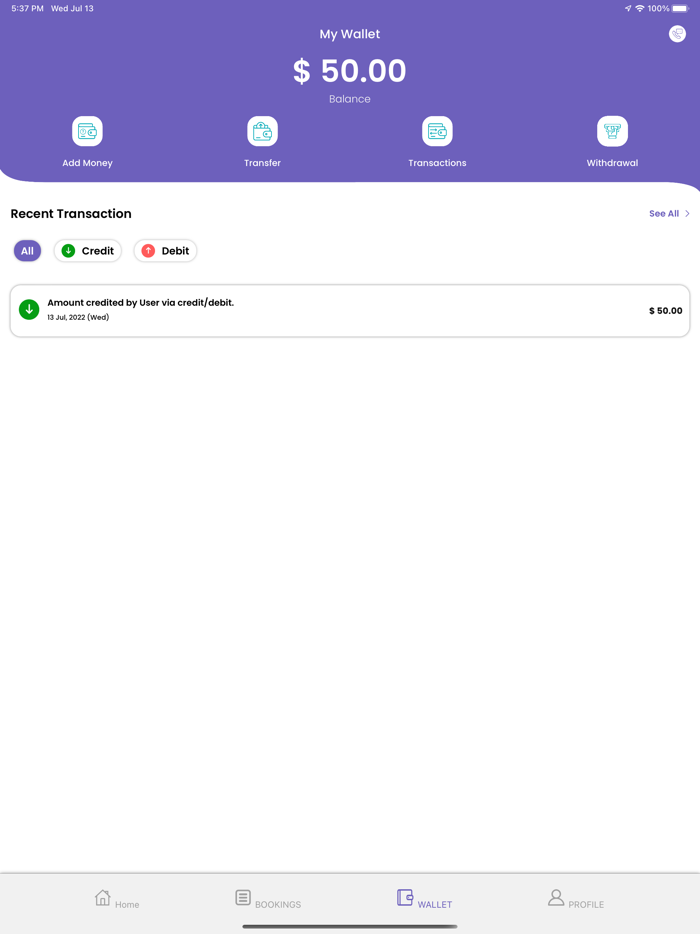Click the $ 50.00 transaction amount
This screenshot has width=700, height=934.
tap(665, 310)
